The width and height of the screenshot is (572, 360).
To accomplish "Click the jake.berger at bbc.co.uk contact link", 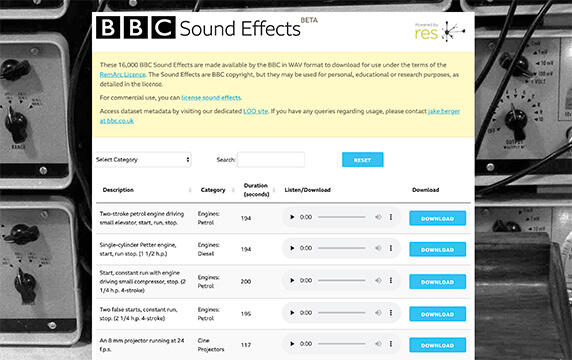I will 444,111.
